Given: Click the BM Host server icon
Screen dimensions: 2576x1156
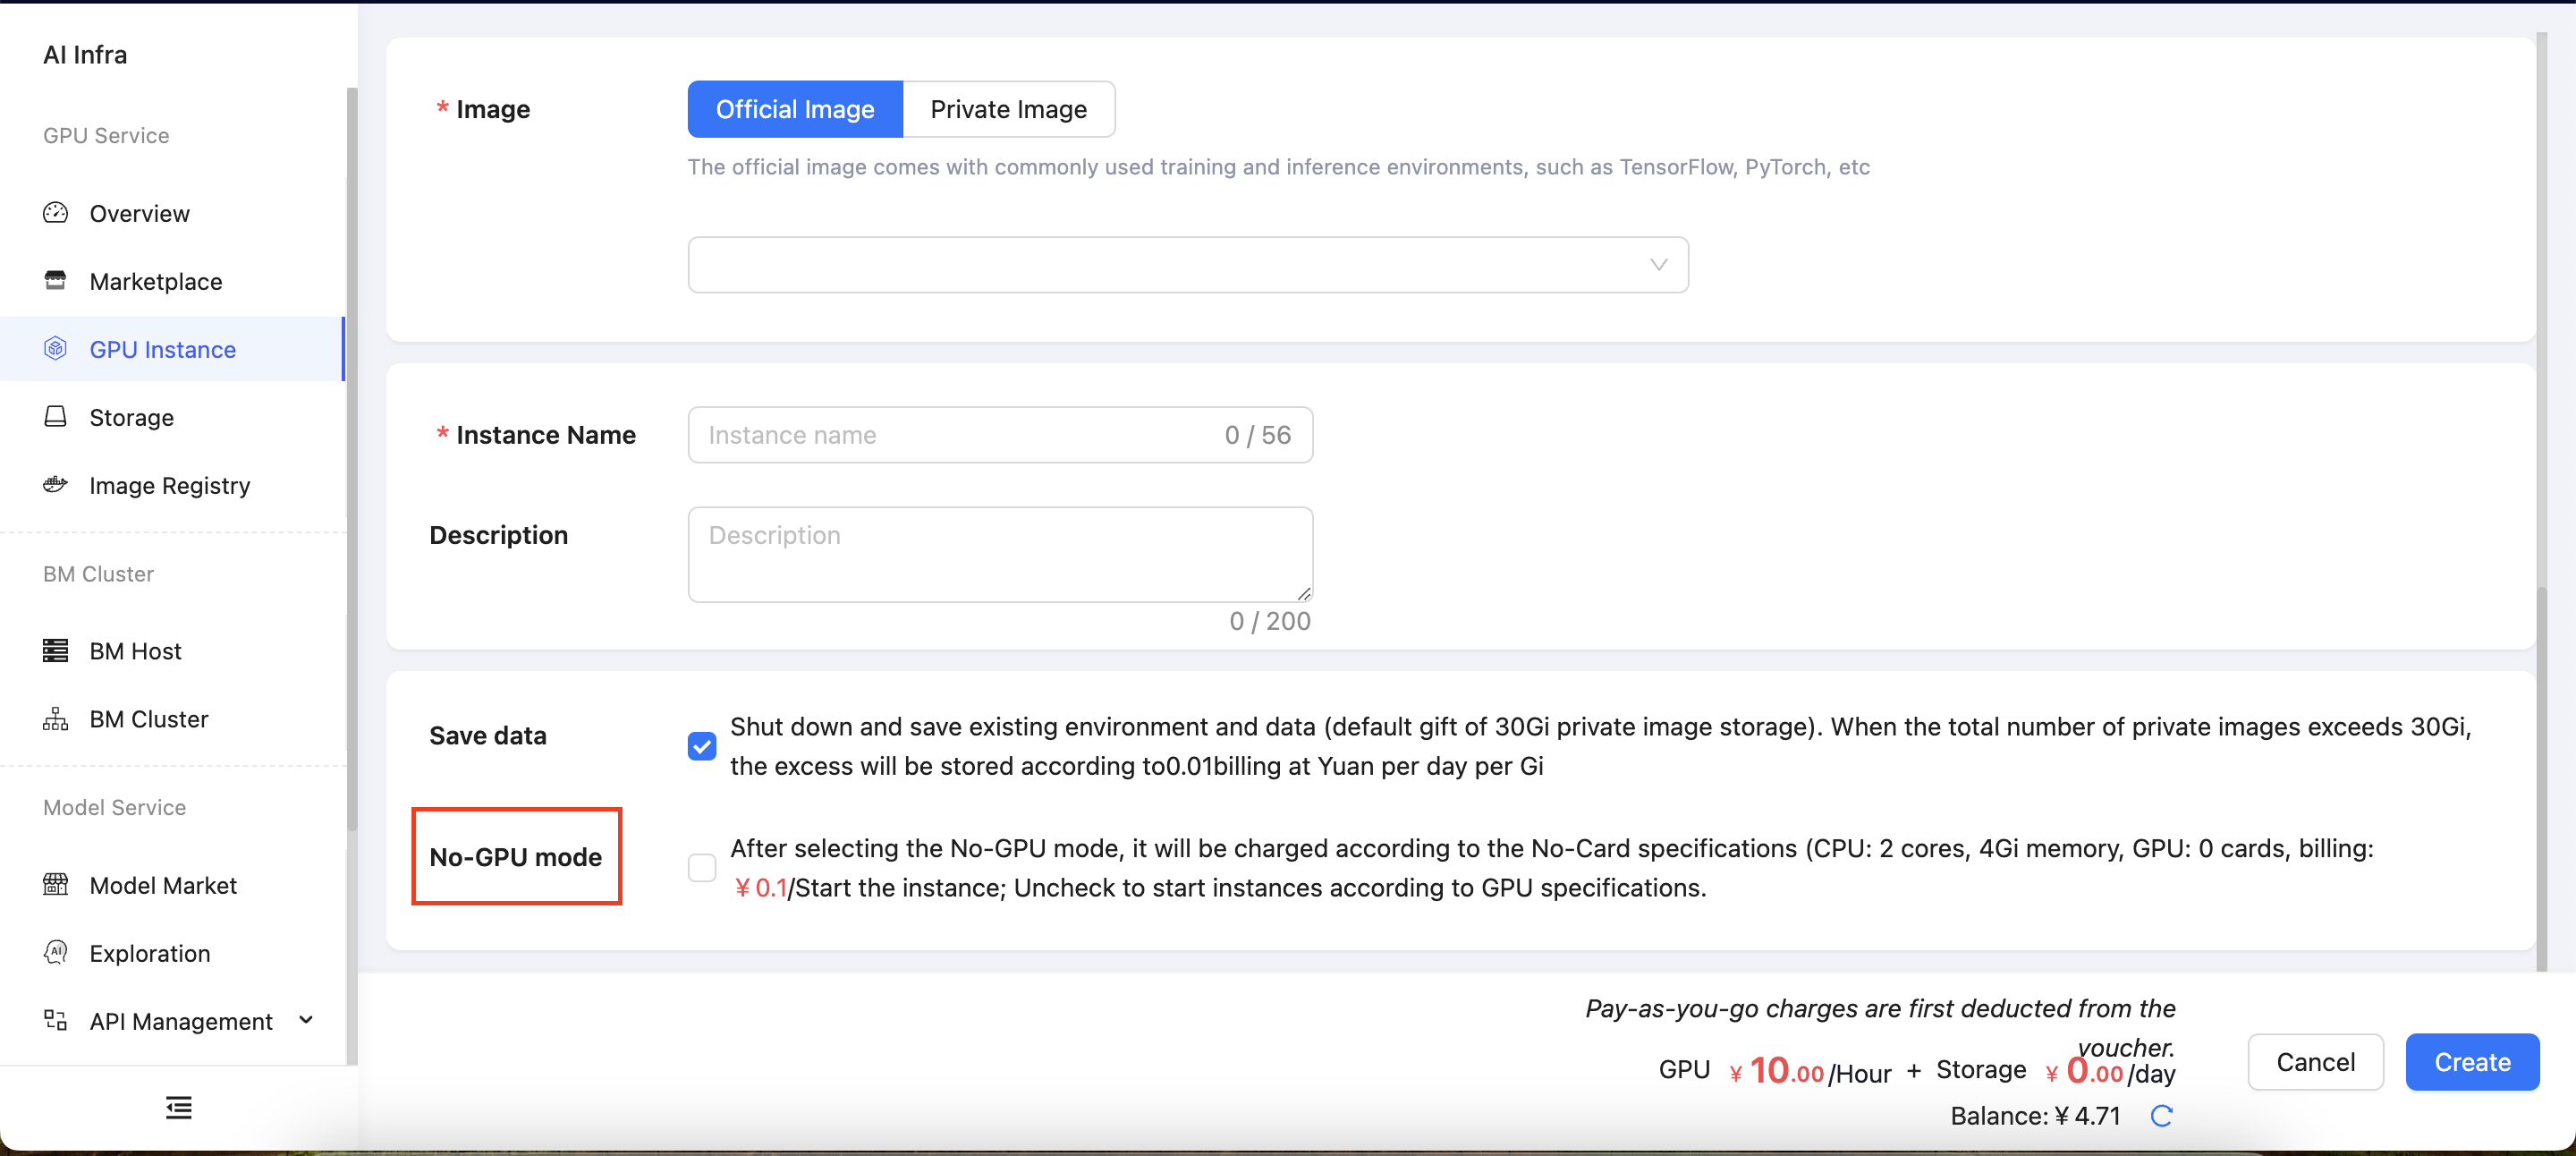Looking at the screenshot, I should click(55, 651).
